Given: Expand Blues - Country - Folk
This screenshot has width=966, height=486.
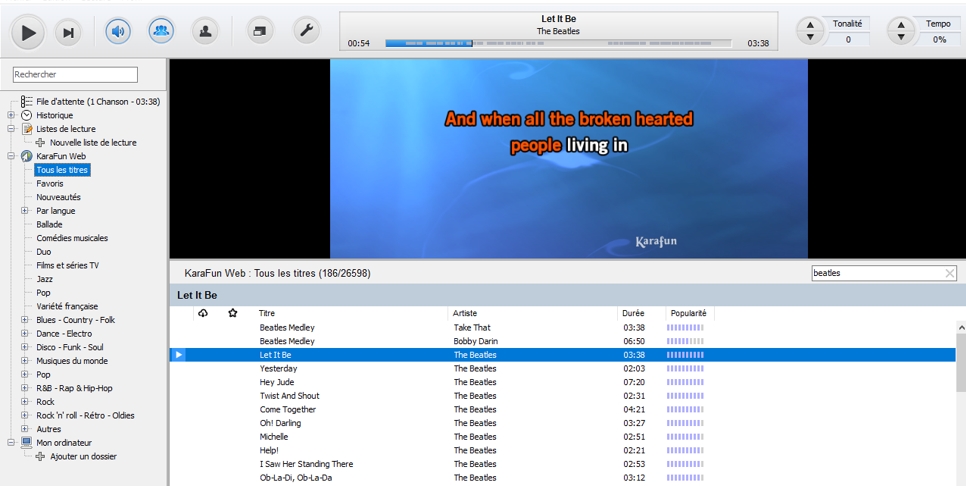Looking at the screenshot, I should (x=25, y=320).
